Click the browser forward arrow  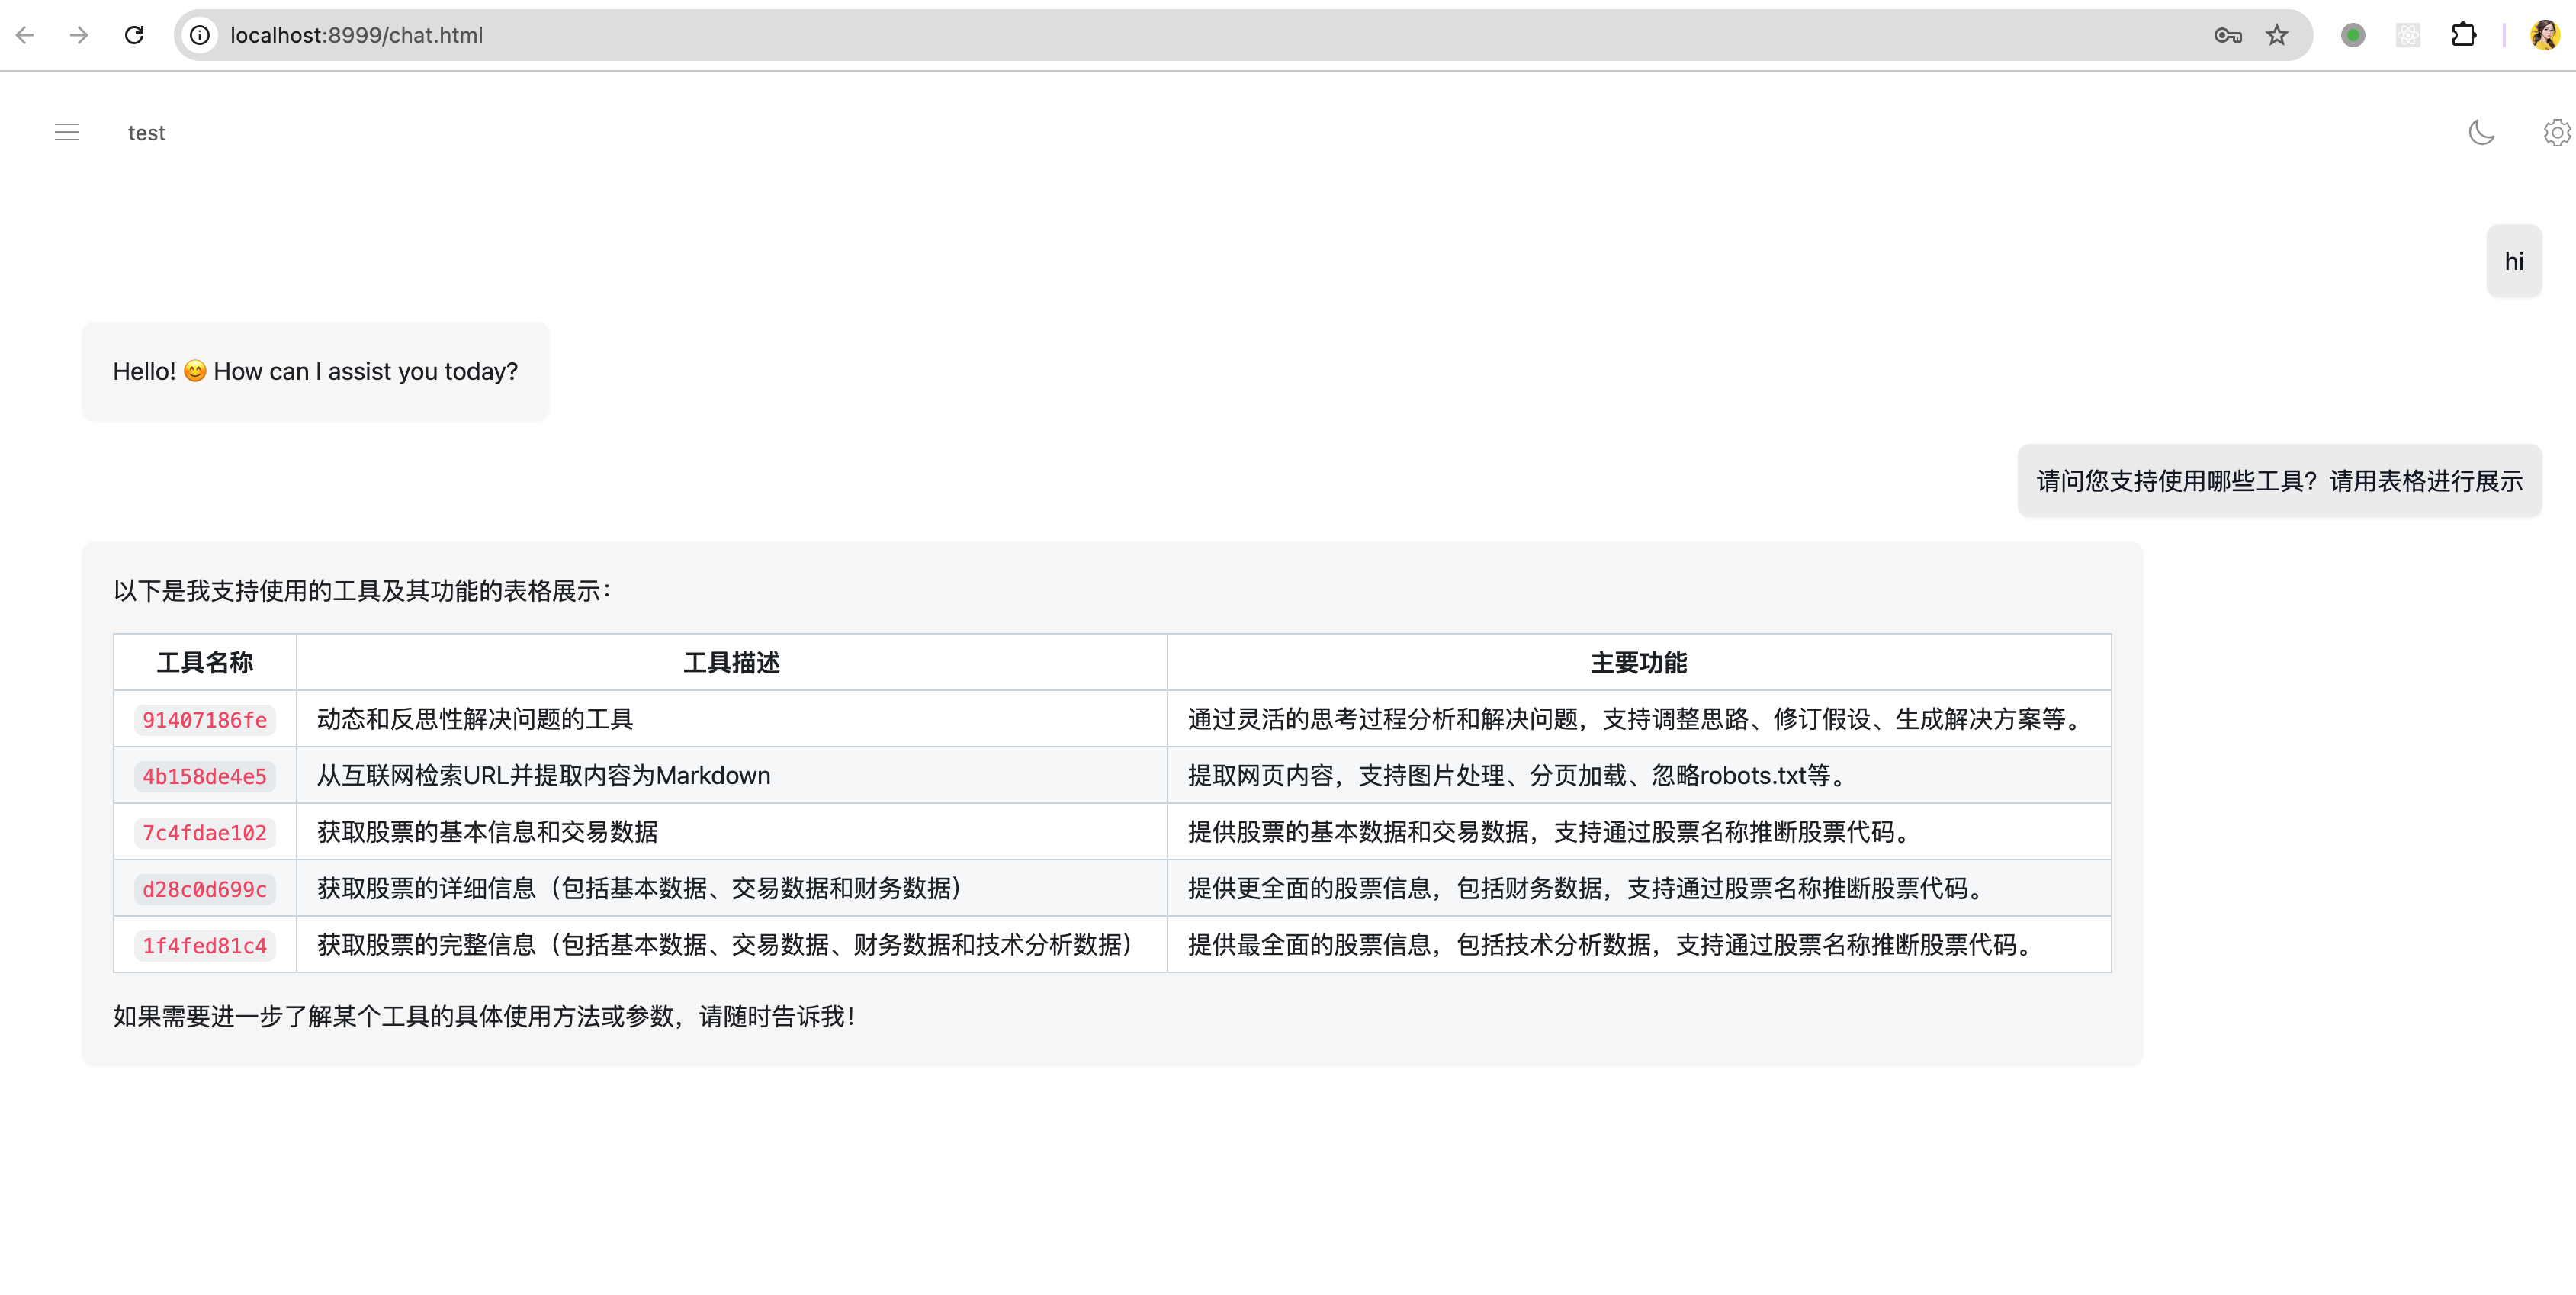tap(79, 35)
